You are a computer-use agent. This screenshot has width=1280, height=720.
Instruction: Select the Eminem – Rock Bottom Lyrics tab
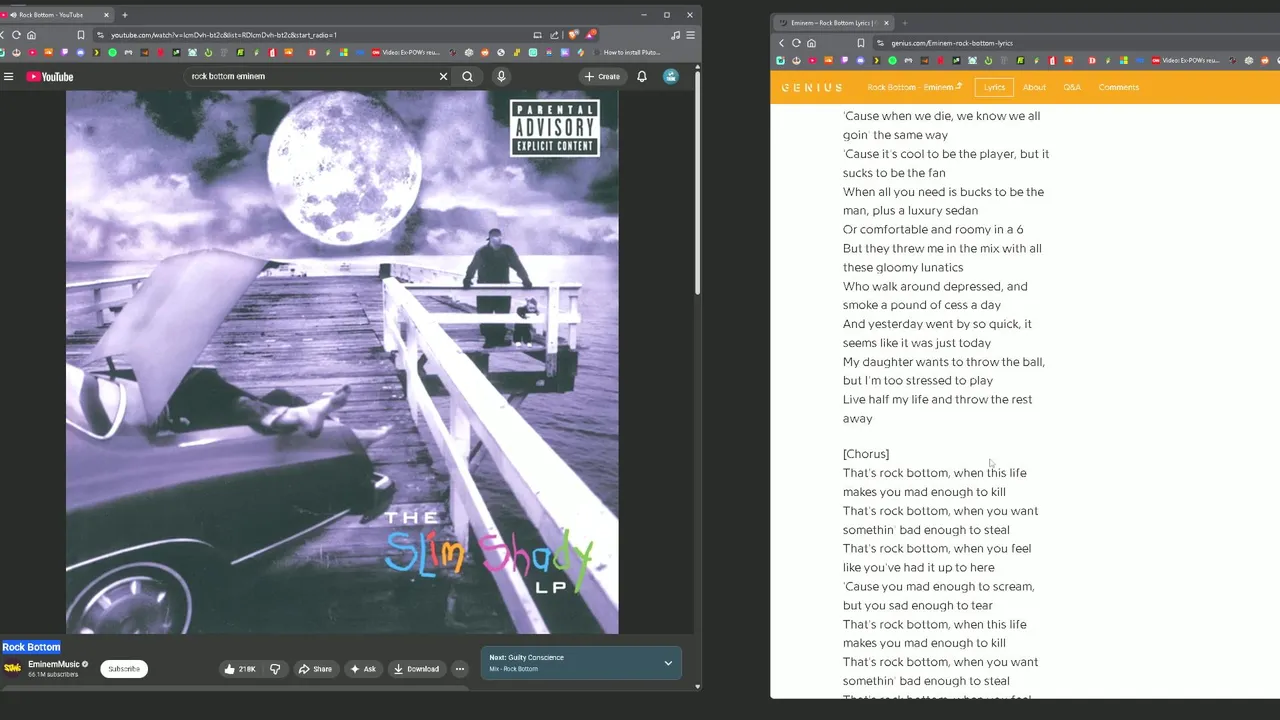point(832,23)
